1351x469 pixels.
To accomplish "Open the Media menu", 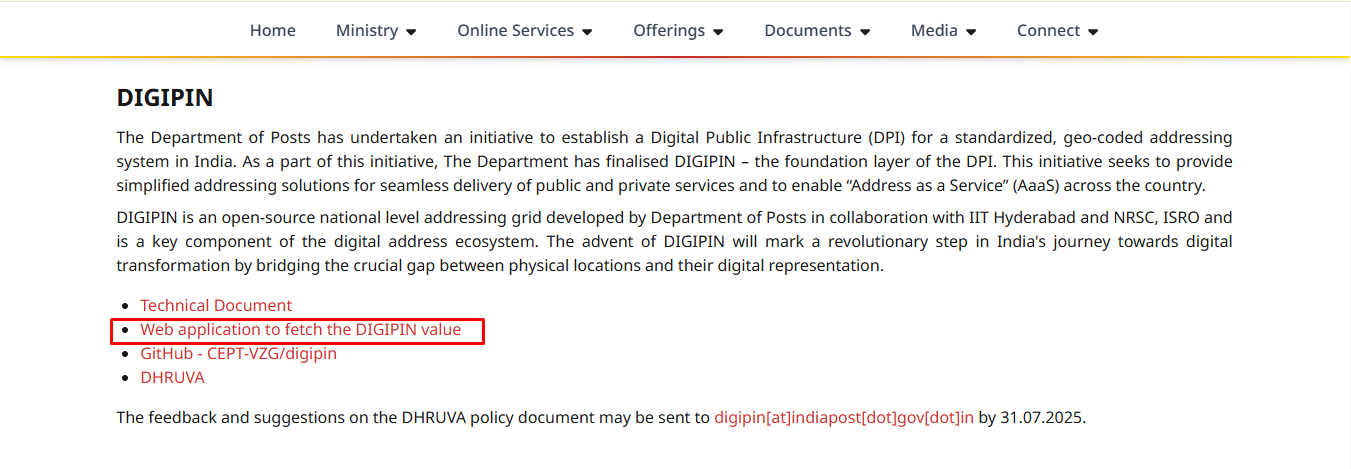I will click(944, 30).
